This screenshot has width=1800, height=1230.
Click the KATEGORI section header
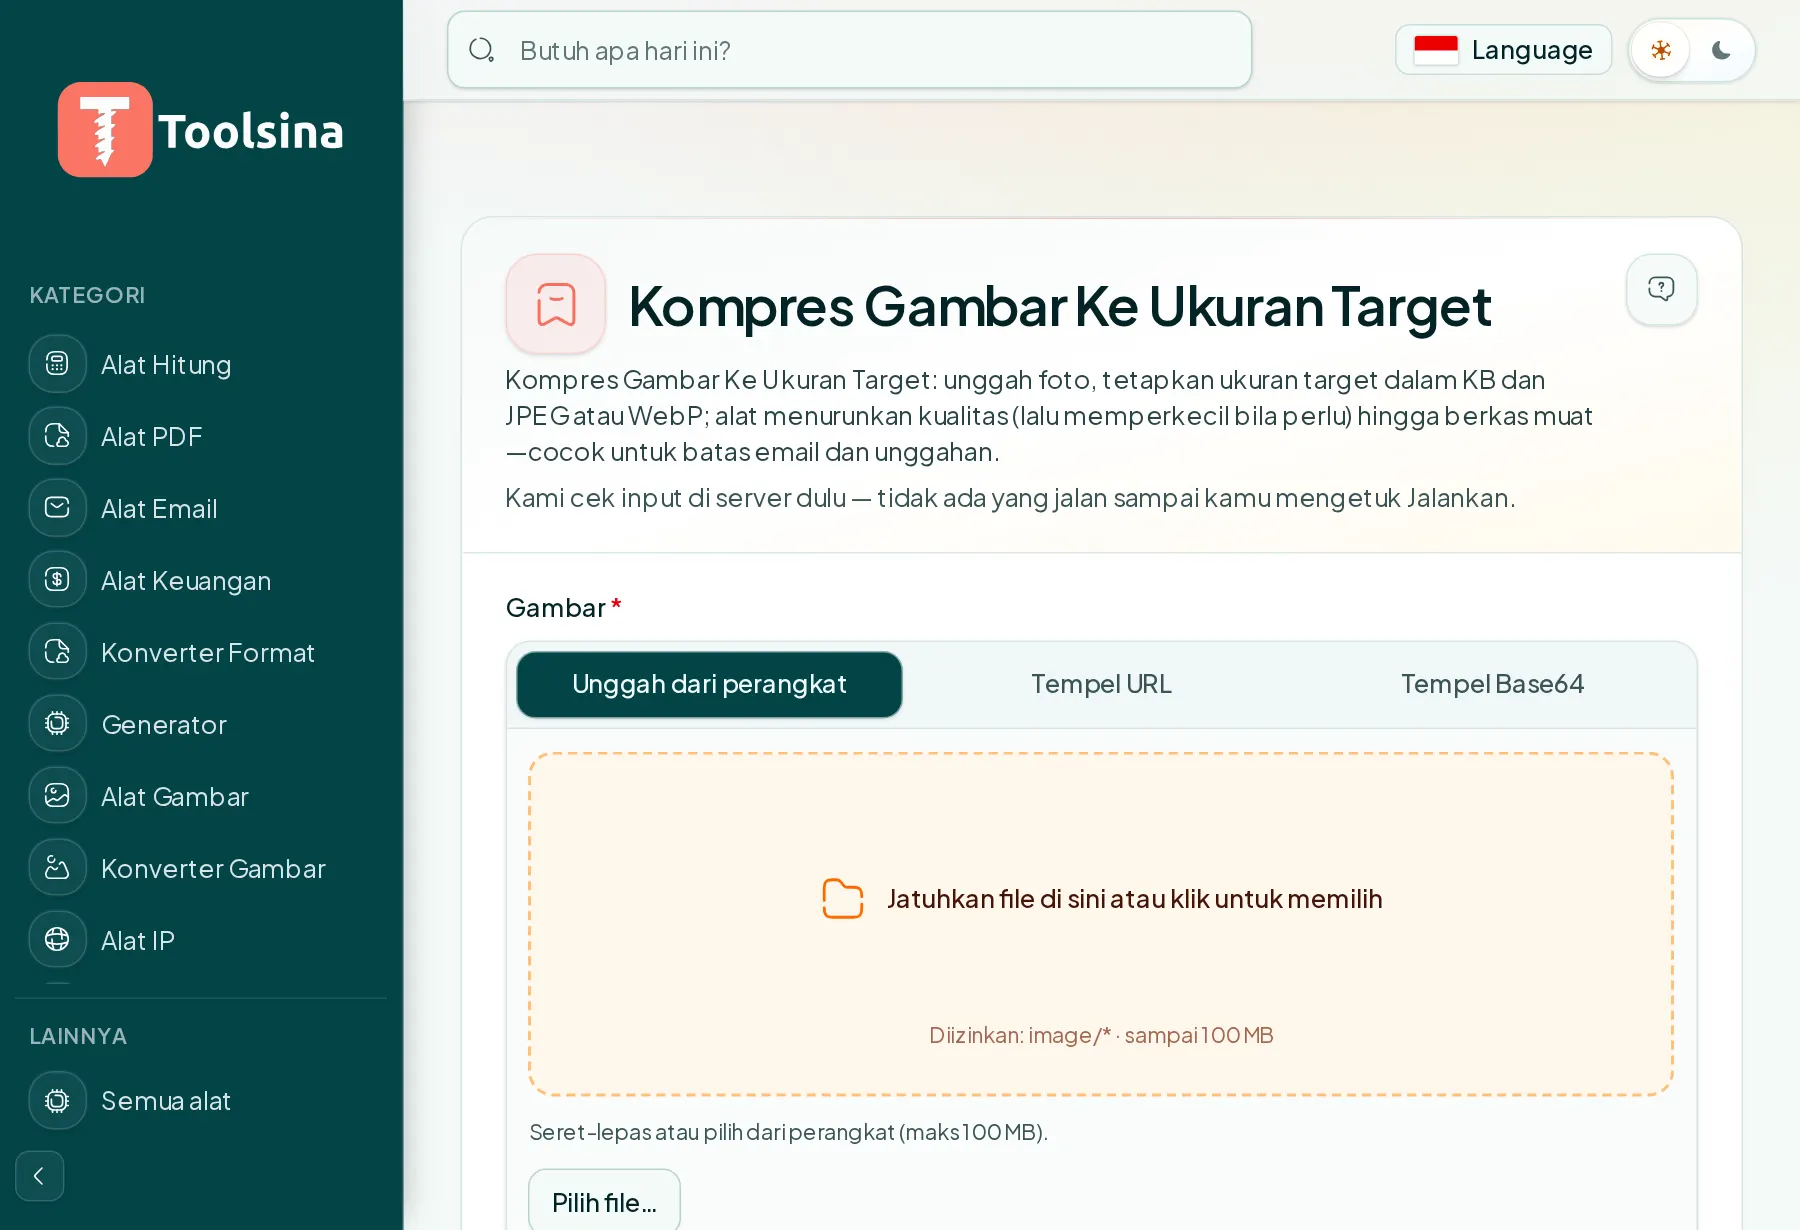(x=87, y=295)
